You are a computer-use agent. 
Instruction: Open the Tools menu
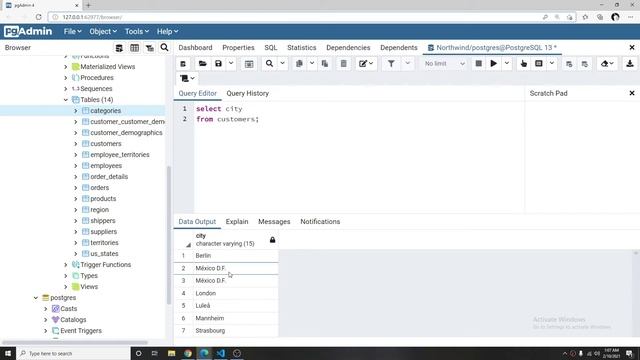137,31
